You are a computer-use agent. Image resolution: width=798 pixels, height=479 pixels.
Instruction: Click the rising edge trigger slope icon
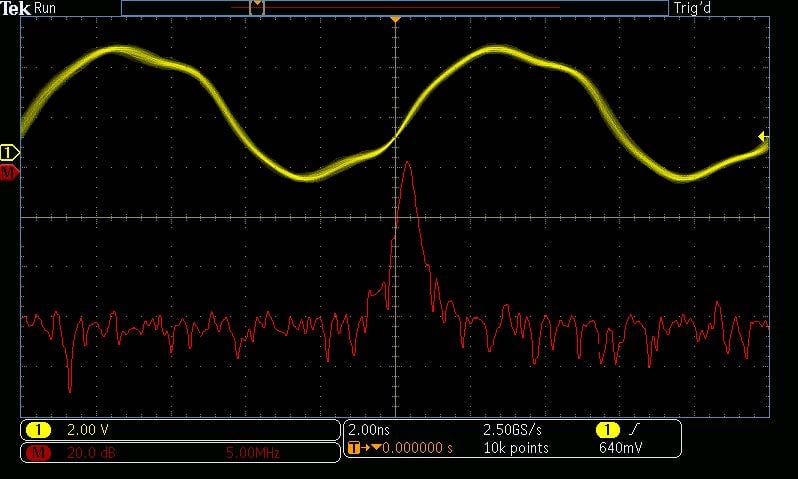click(632, 430)
